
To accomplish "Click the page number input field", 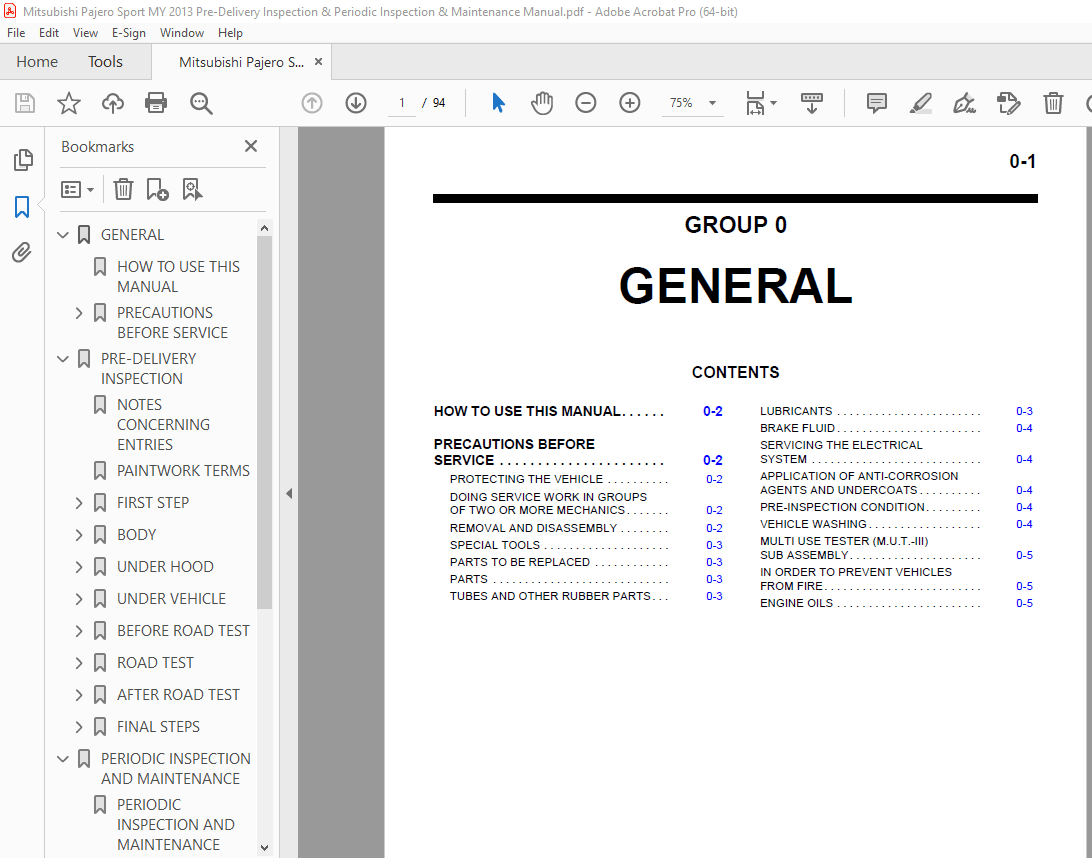I will [402, 103].
